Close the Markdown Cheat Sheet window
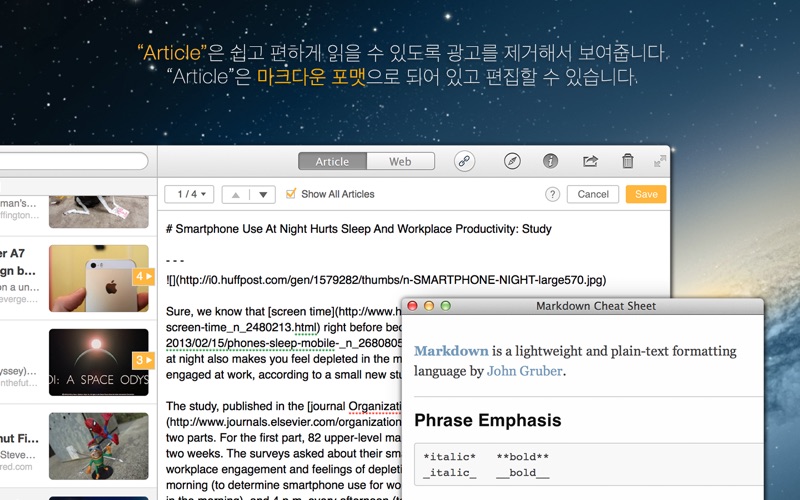Screen dimensions: 800x500 [412, 306]
